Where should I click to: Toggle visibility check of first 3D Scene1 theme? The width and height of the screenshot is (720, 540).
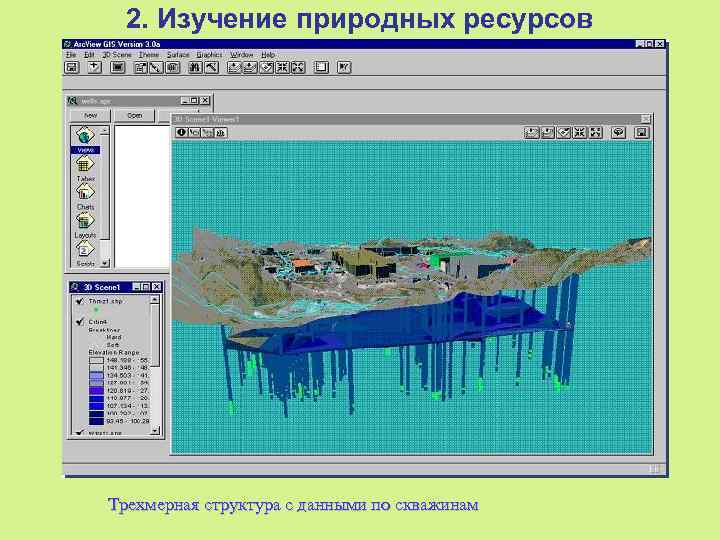pyautogui.click(x=79, y=301)
